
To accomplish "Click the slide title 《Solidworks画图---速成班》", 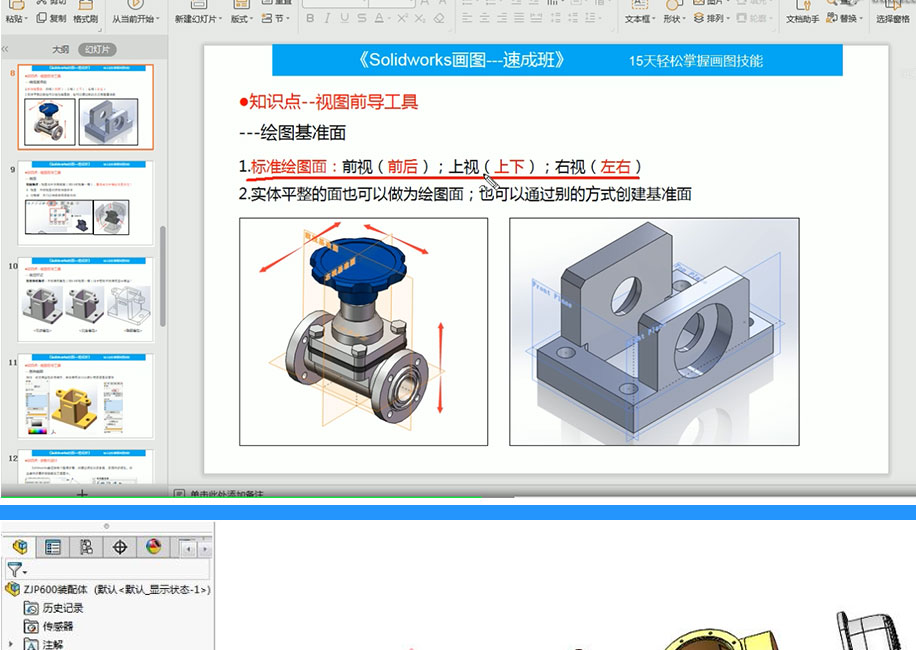I will click(x=461, y=60).
